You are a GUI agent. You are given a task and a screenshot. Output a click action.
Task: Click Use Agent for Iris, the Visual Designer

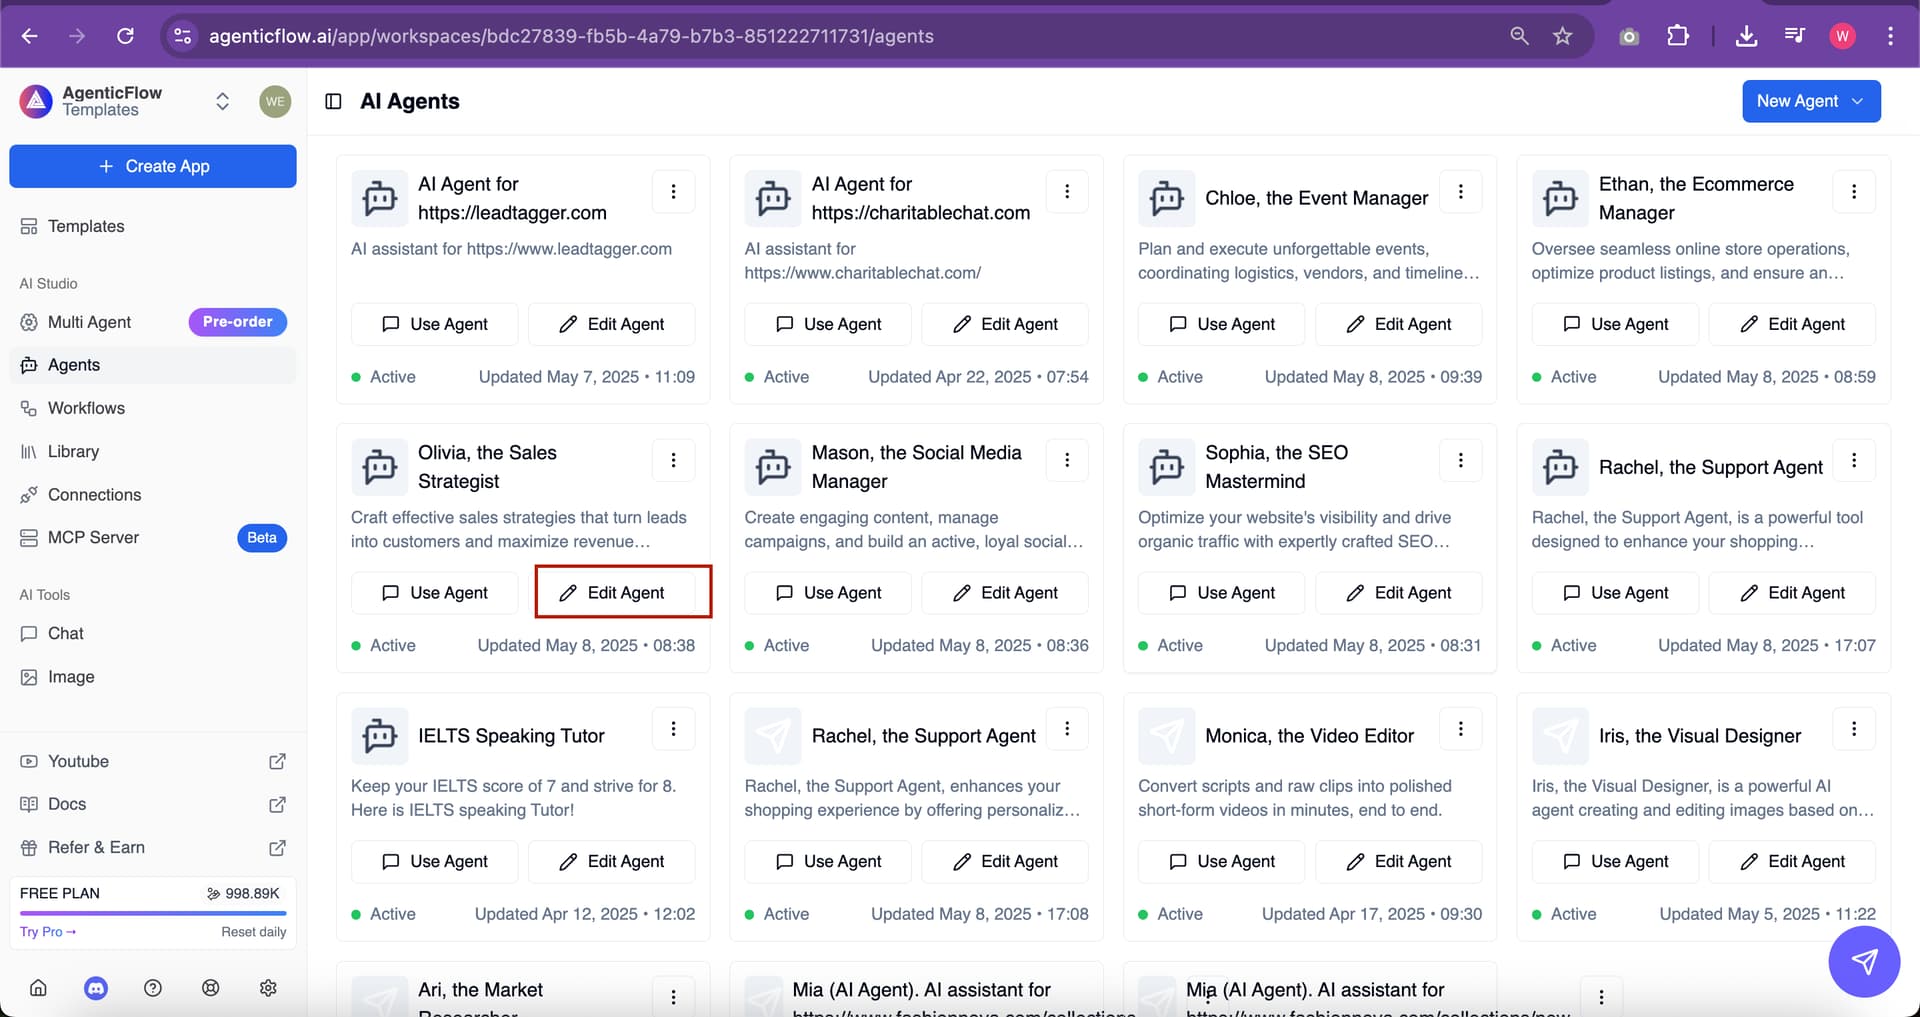pos(1615,861)
